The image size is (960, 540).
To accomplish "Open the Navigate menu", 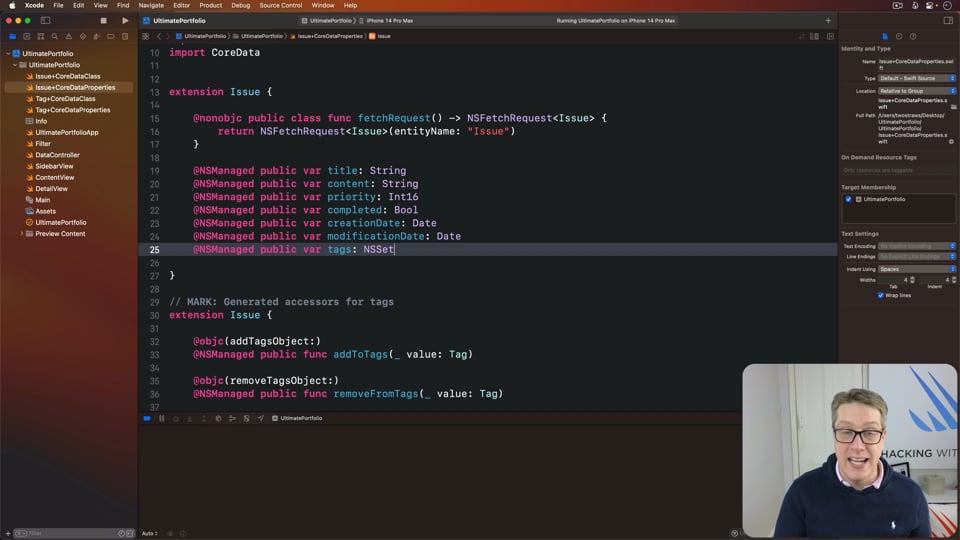I will click(x=151, y=5).
